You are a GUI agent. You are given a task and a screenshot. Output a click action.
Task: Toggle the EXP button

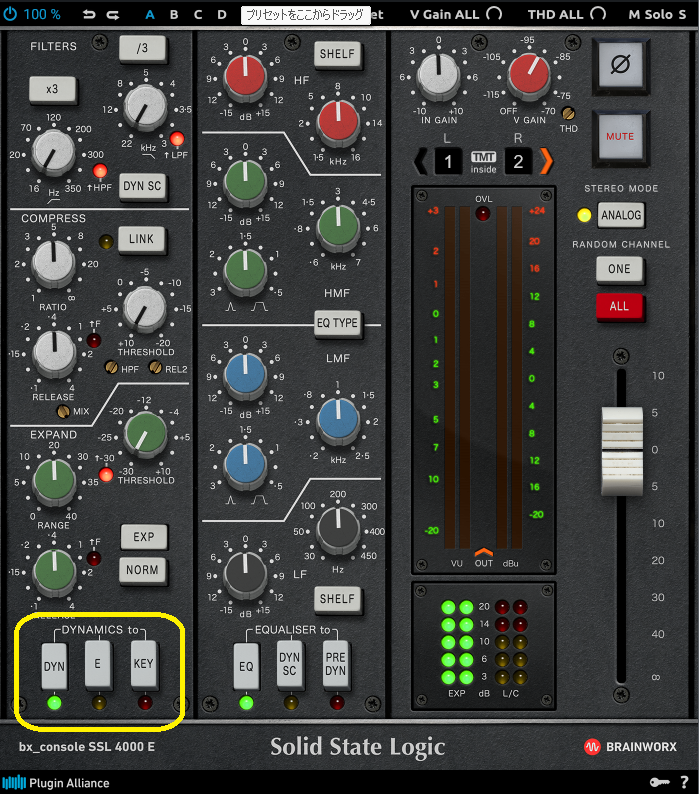[x=144, y=537]
